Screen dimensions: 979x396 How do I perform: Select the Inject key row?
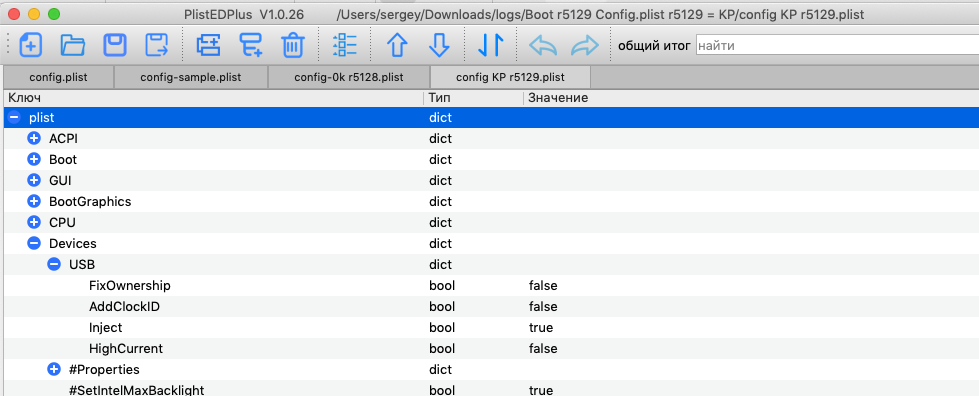click(491, 328)
